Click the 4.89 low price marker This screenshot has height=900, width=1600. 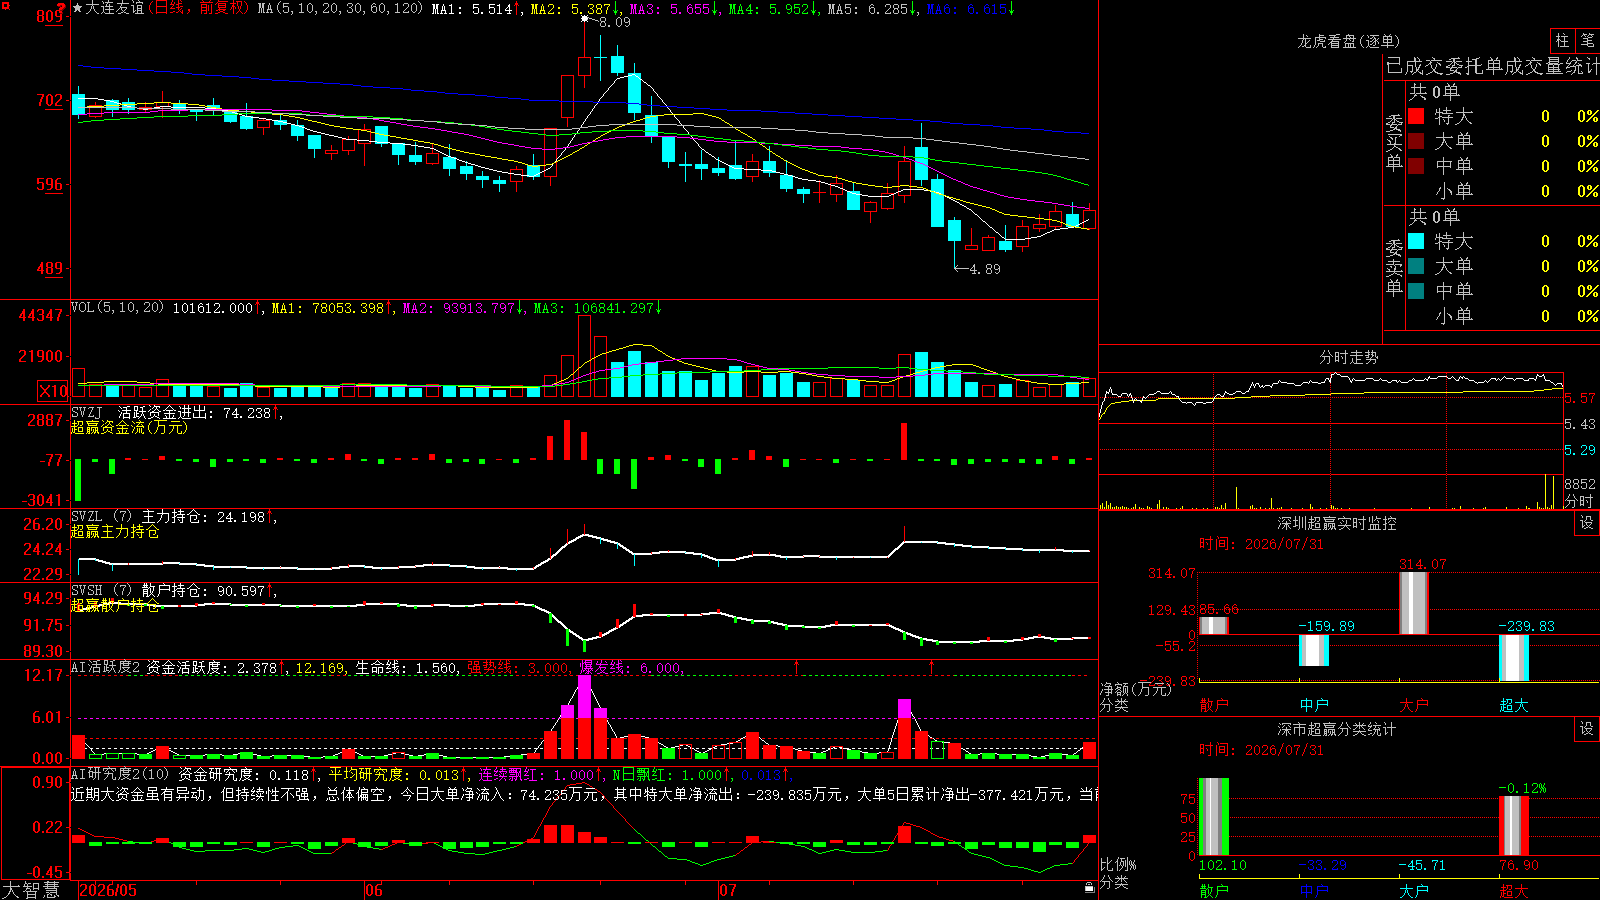(x=984, y=269)
